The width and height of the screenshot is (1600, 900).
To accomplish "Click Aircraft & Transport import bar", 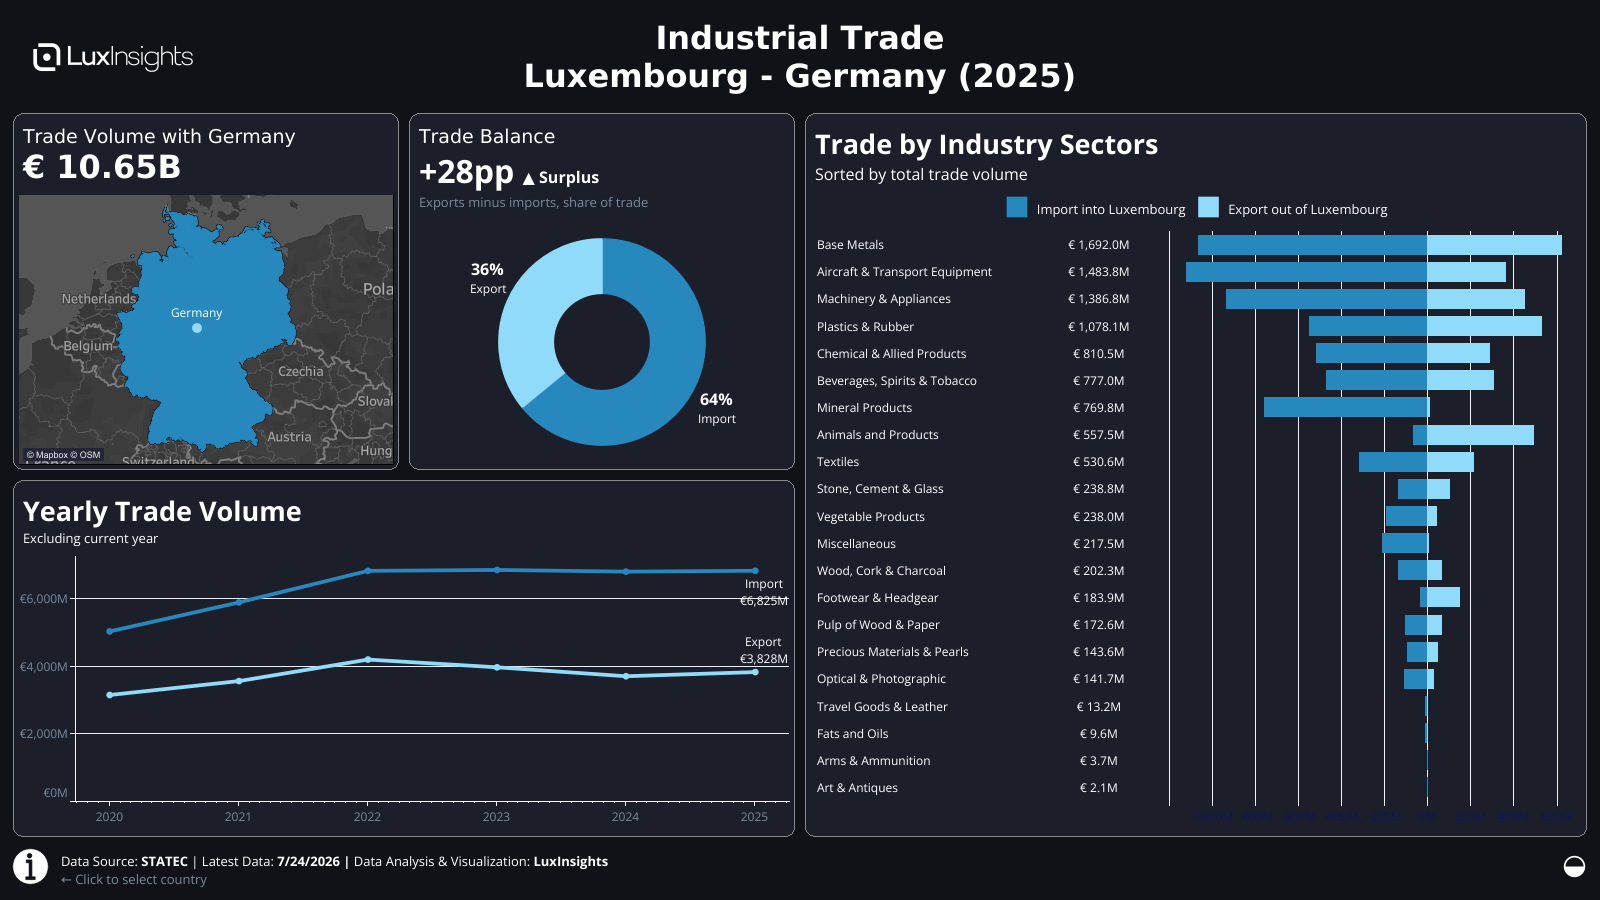I will [x=1306, y=272].
